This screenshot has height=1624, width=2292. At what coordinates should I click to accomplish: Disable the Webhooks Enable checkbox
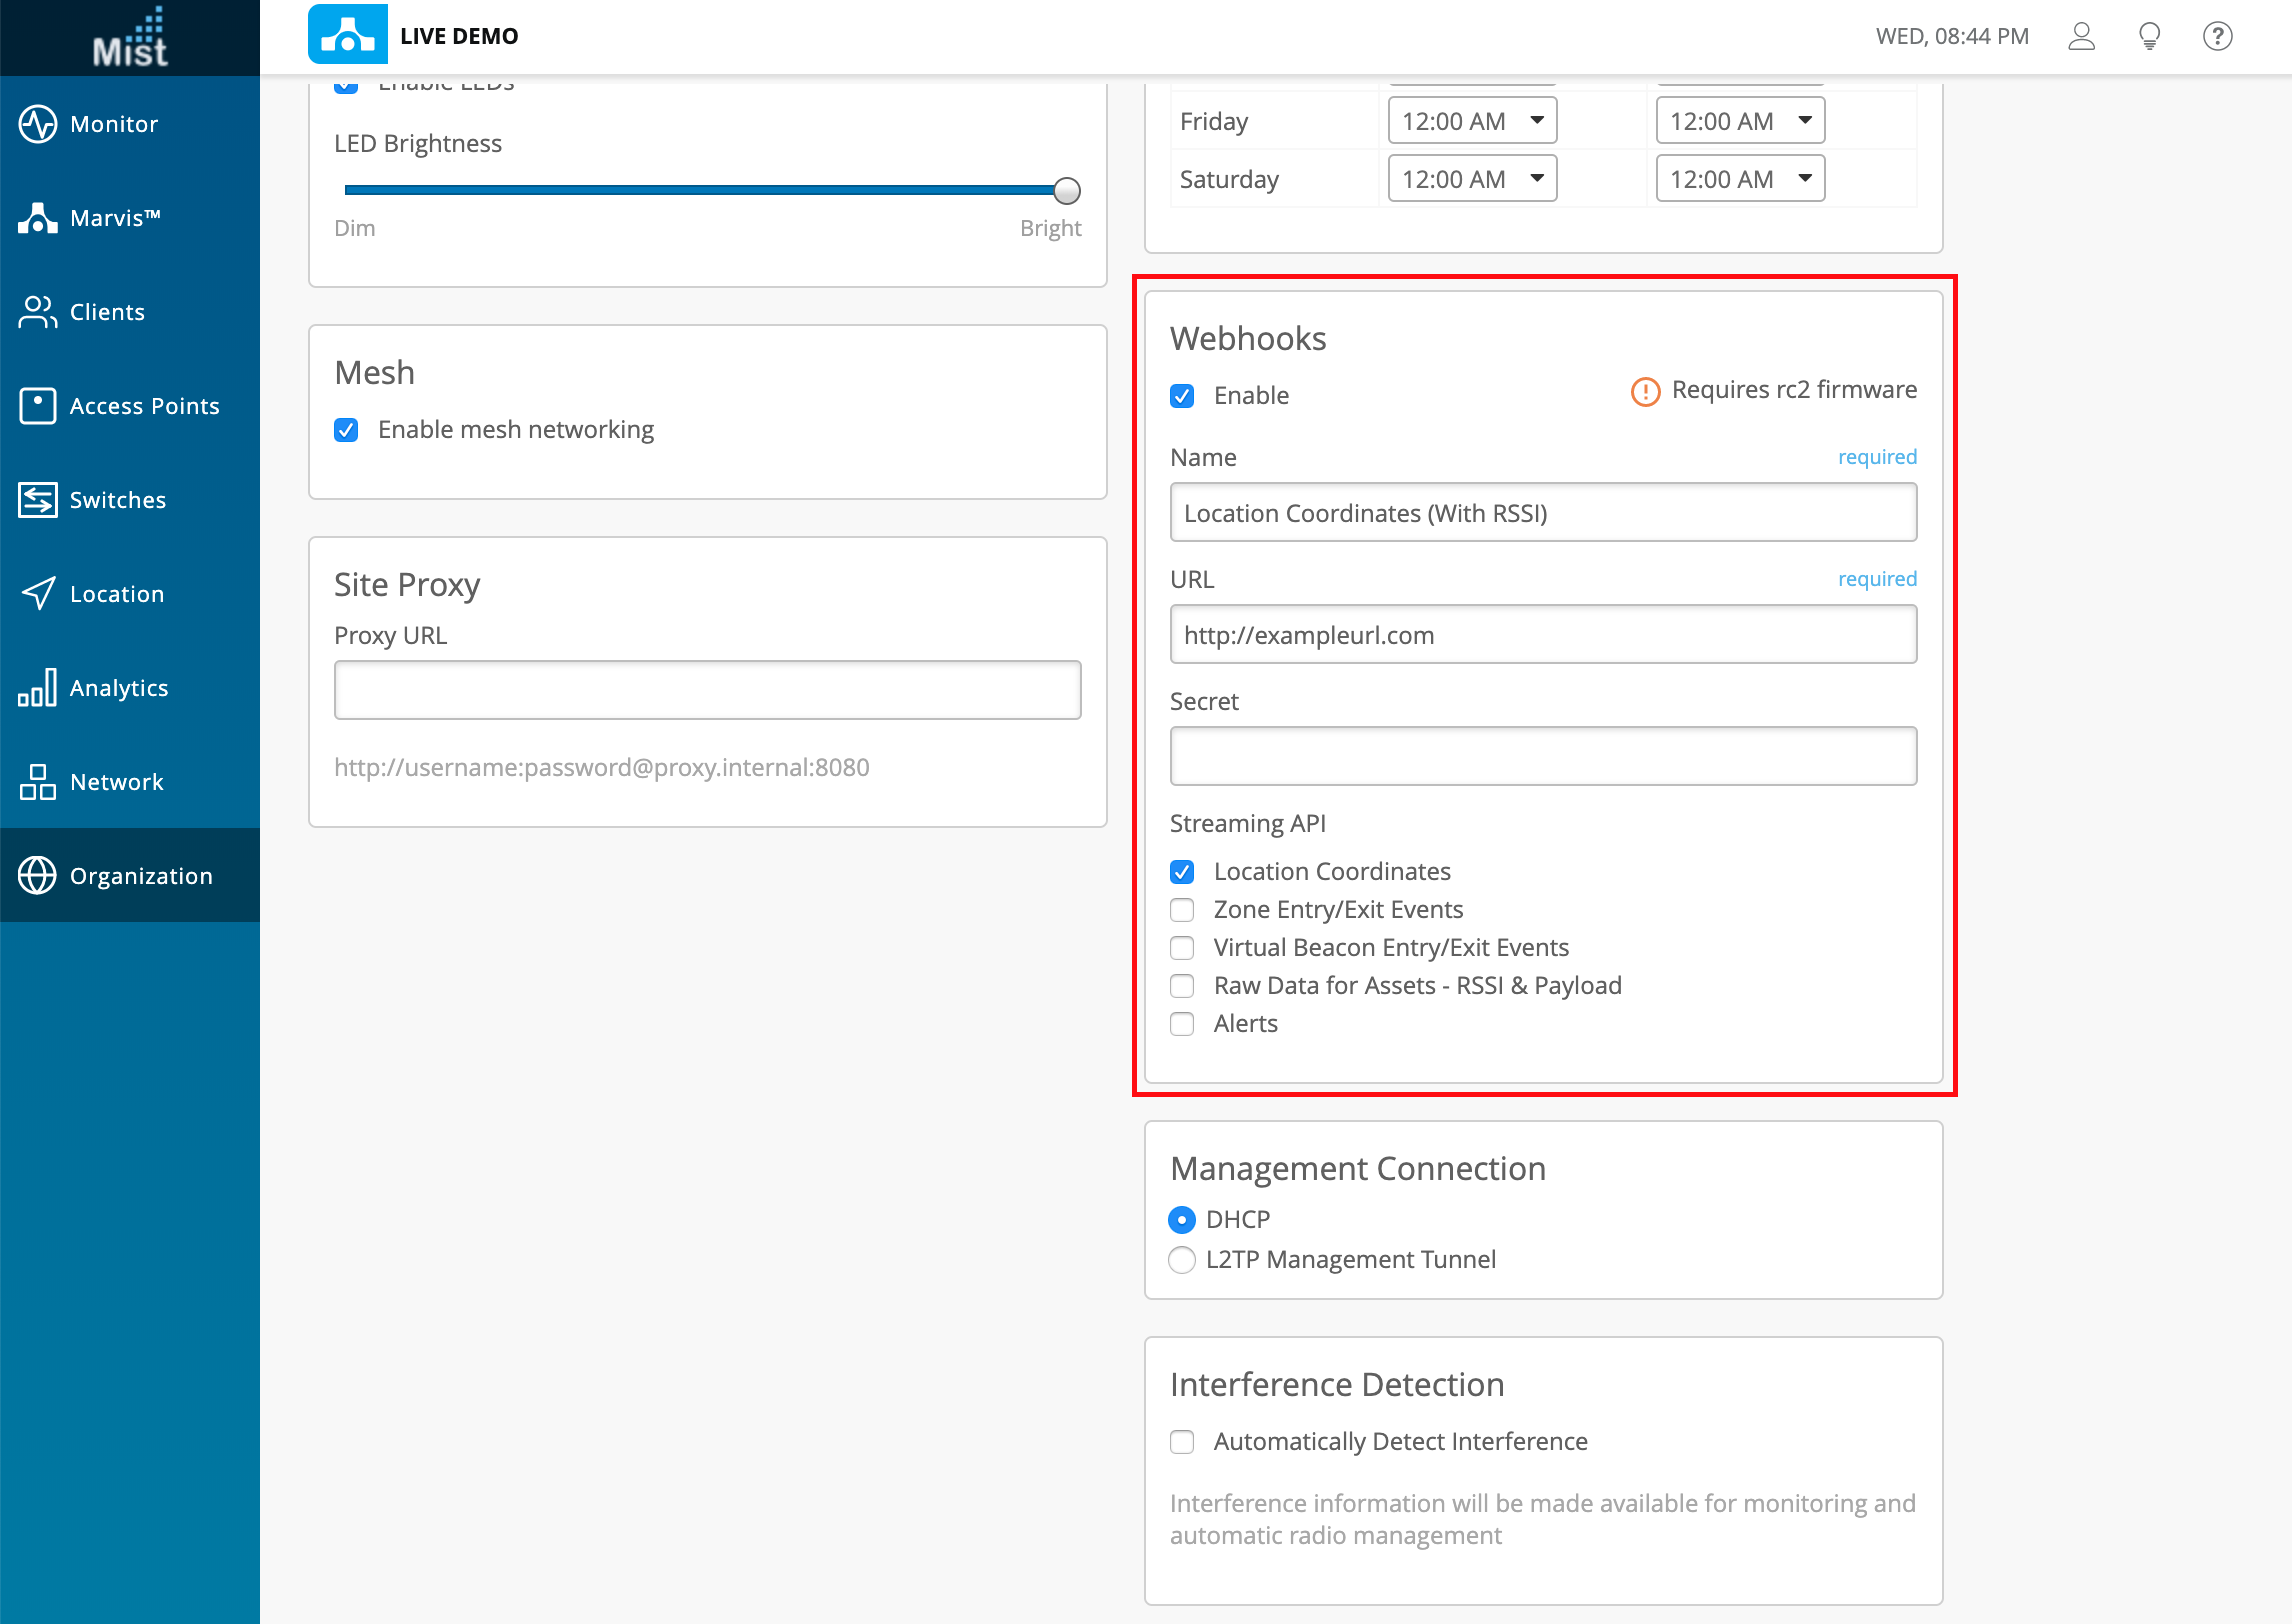point(1182,396)
